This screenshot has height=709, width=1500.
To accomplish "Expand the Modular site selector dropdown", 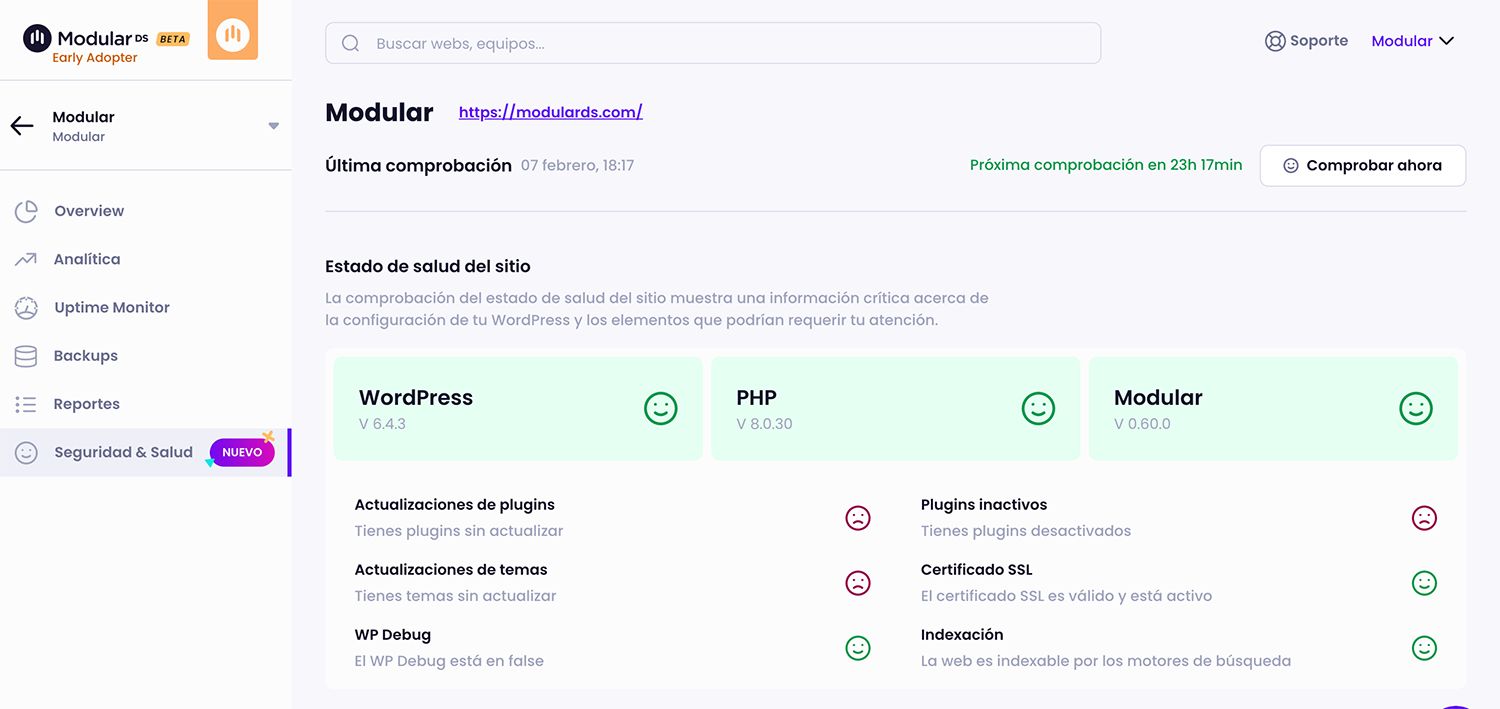I will (273, 126).
